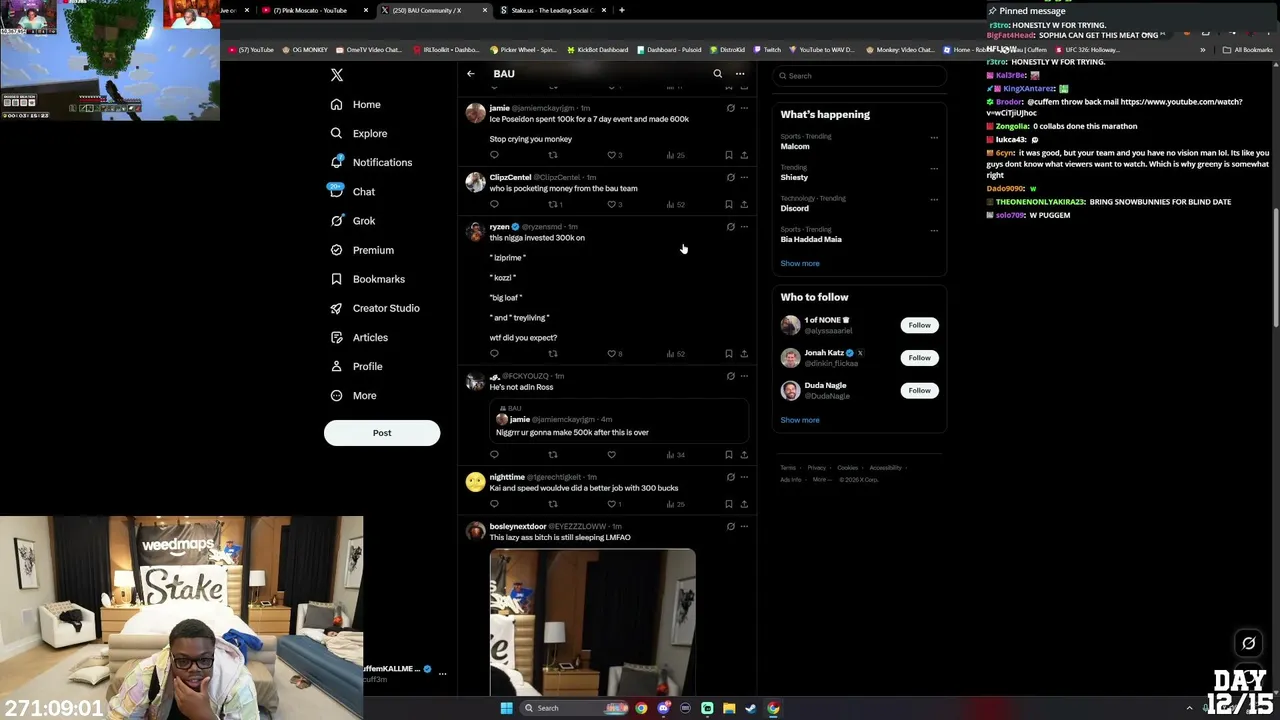Viewport: 1280px width, 720px height.
Task: Like ryzen's post
Action: pos(612,353)
